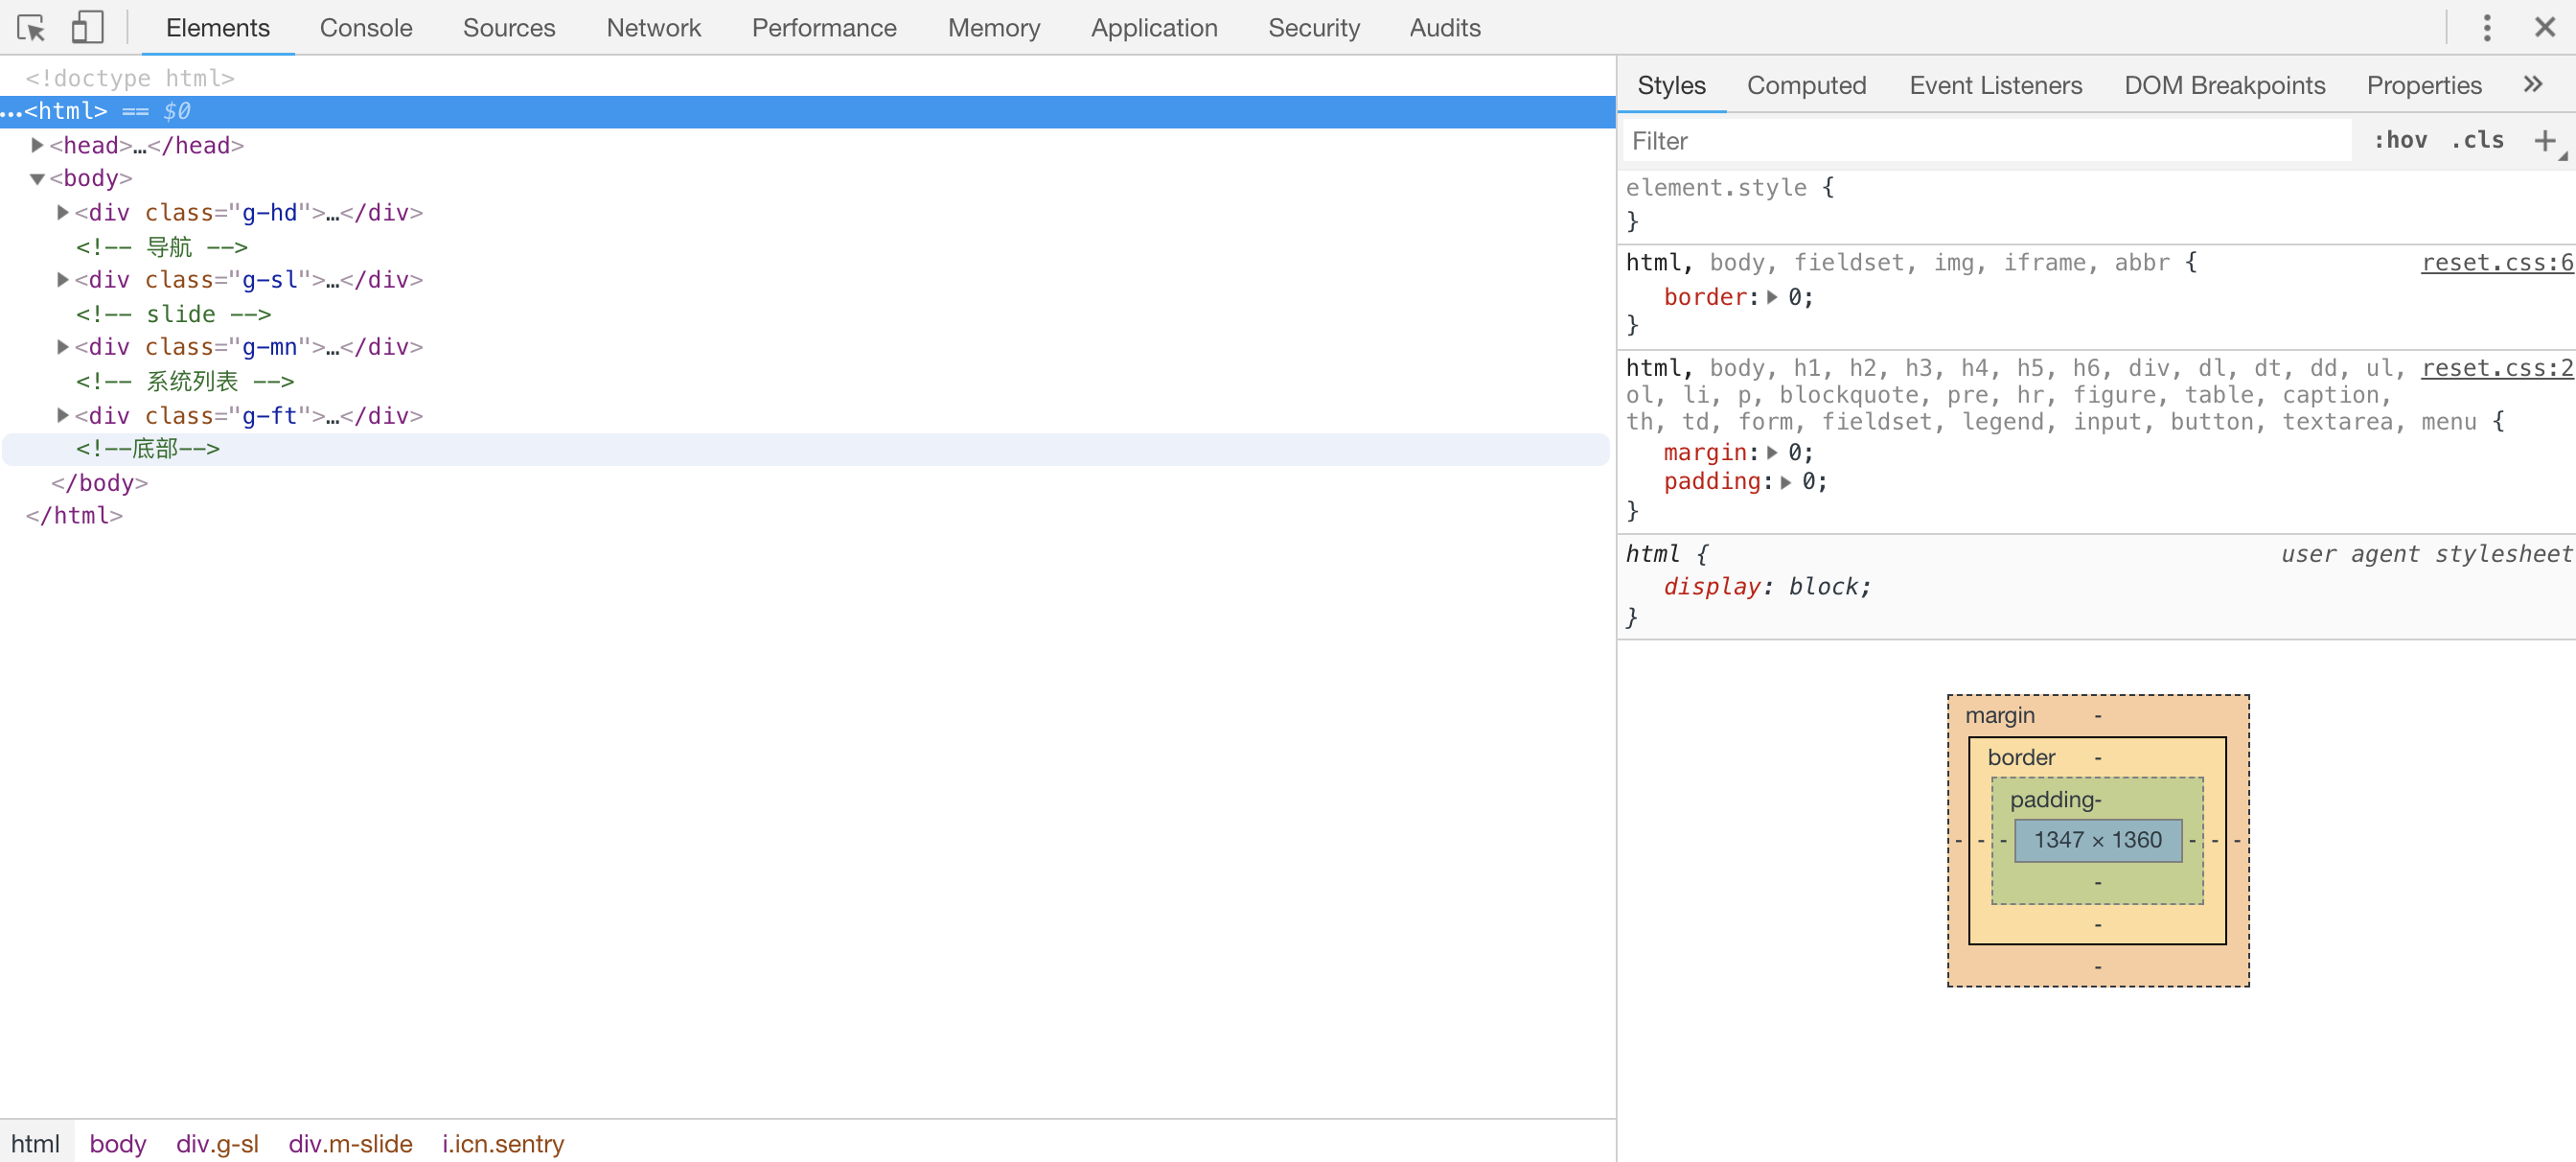Edit the border value 0 in reset.css
This screenshot has height=1162, width=2576.
click(x=1795, y=297)
